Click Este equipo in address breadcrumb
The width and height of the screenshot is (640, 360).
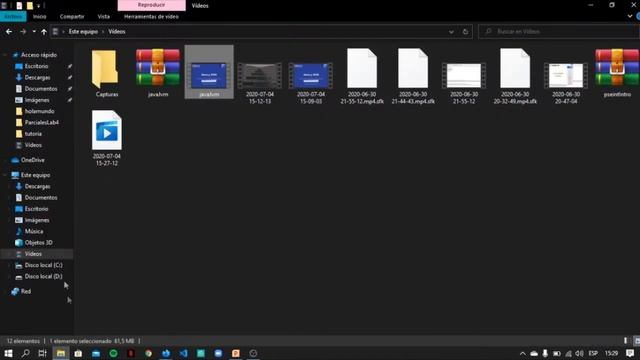pyautogui.click(x=83, y=31)
